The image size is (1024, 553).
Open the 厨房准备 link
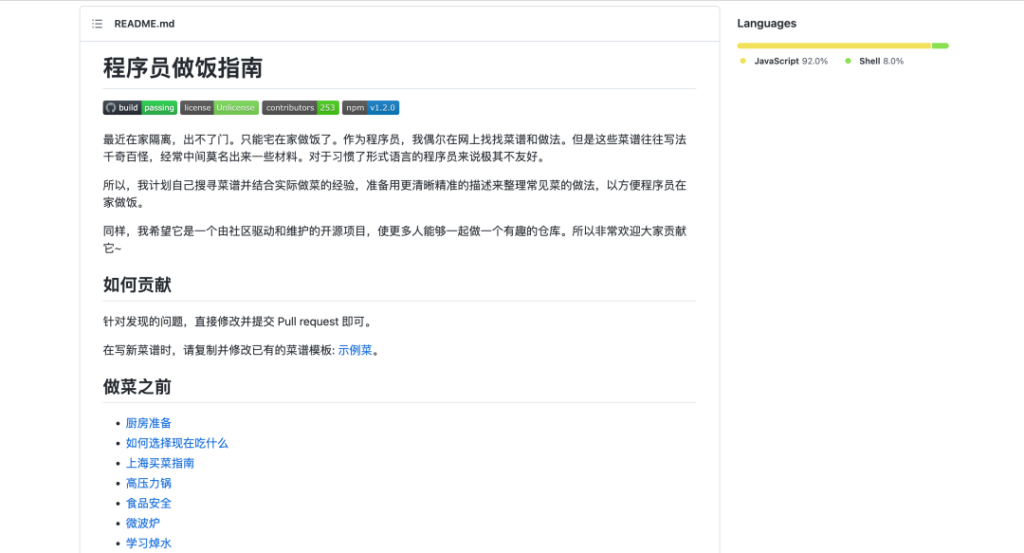point(148,423)
